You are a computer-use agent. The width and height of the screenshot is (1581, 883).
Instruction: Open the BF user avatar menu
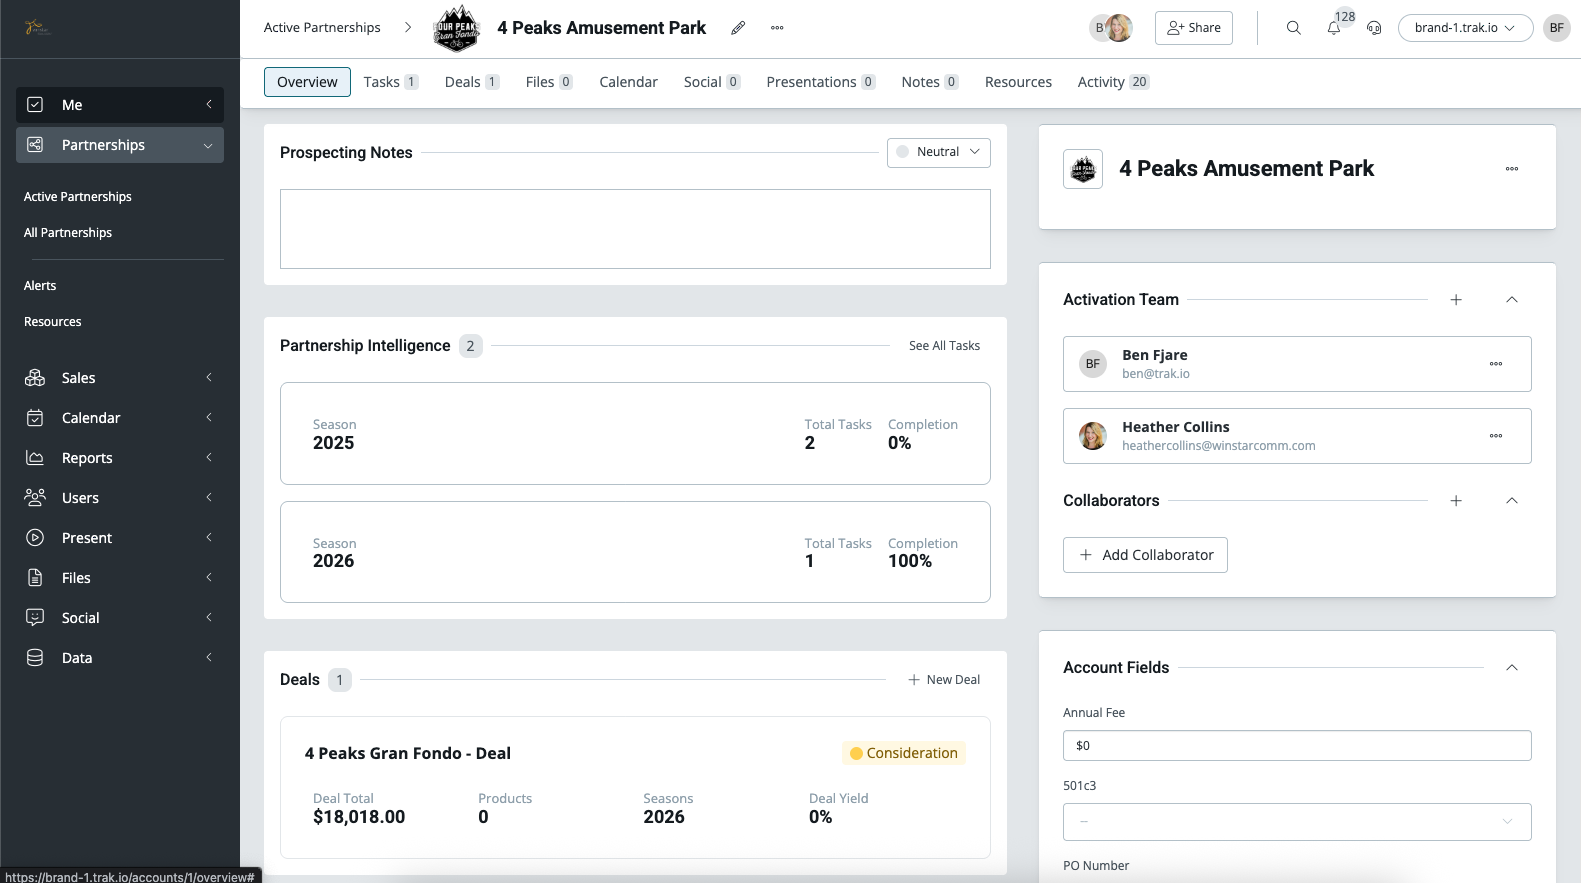coord(1556,28)
